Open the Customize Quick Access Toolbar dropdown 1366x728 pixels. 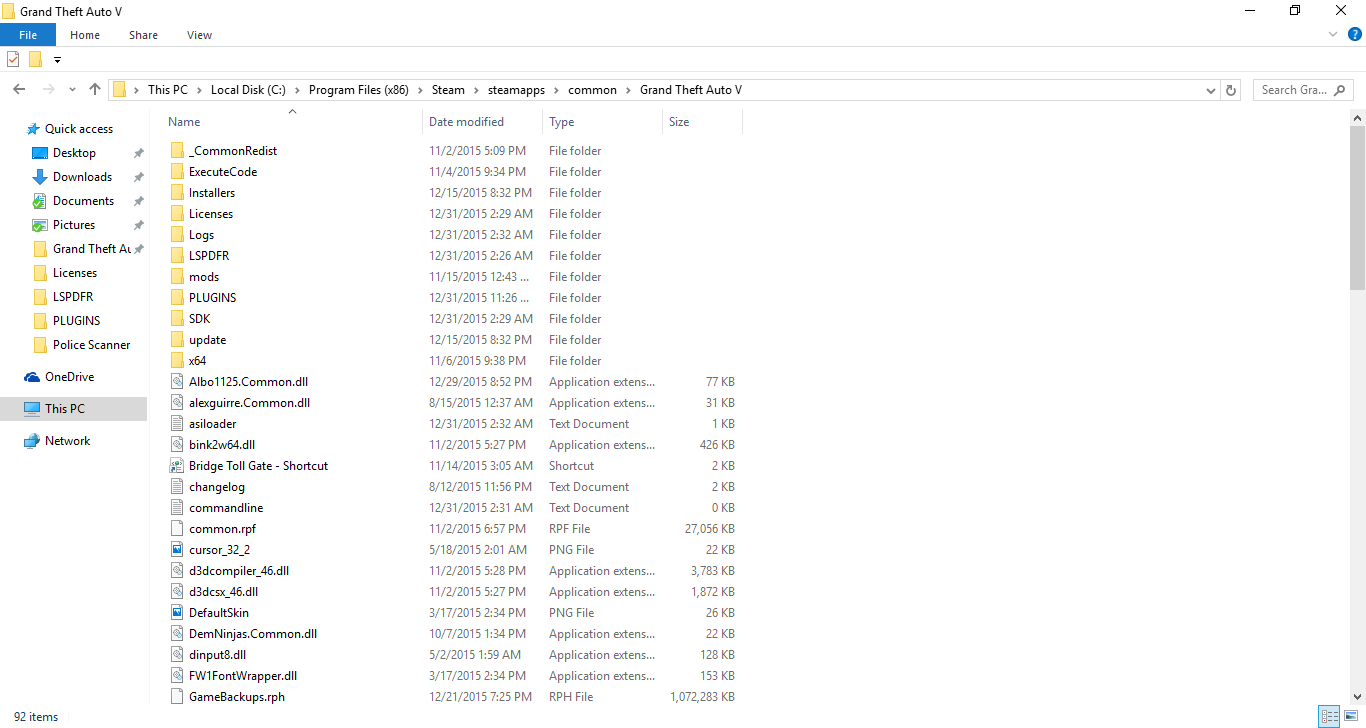tap(57, 60)
